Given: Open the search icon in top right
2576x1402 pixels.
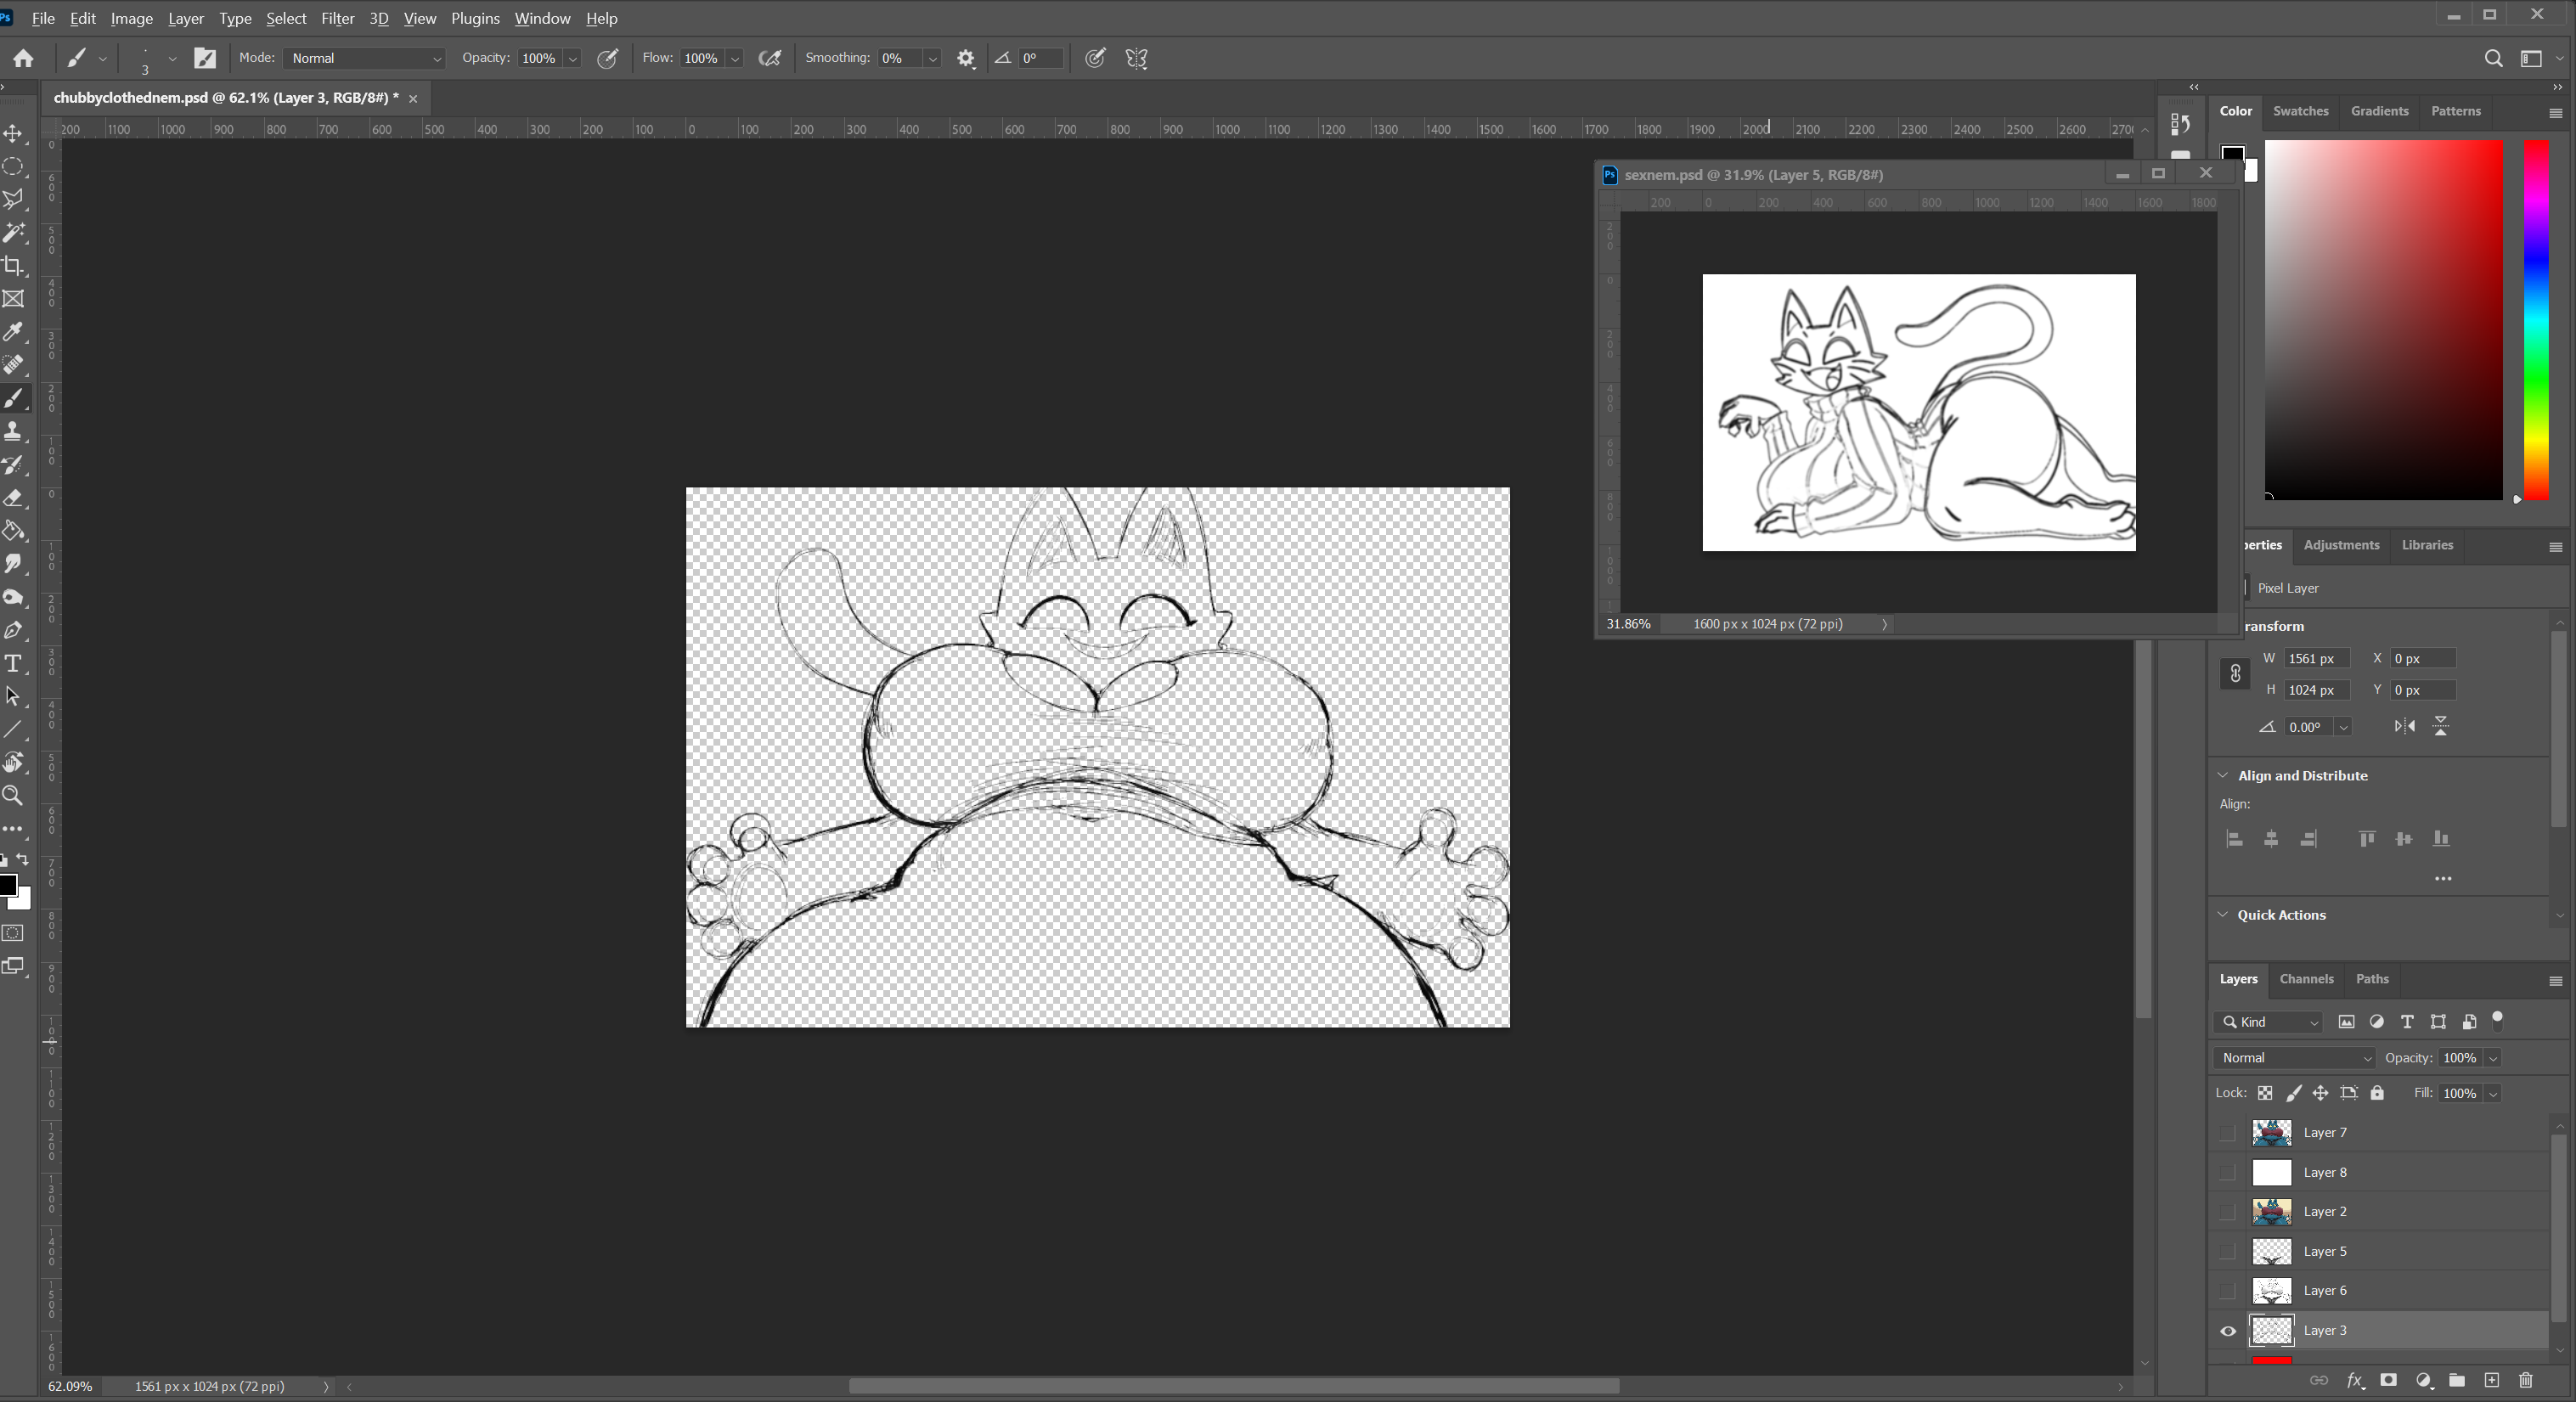Looking at the screenshot, I should pyautogui.click(x=2493, y=59).
